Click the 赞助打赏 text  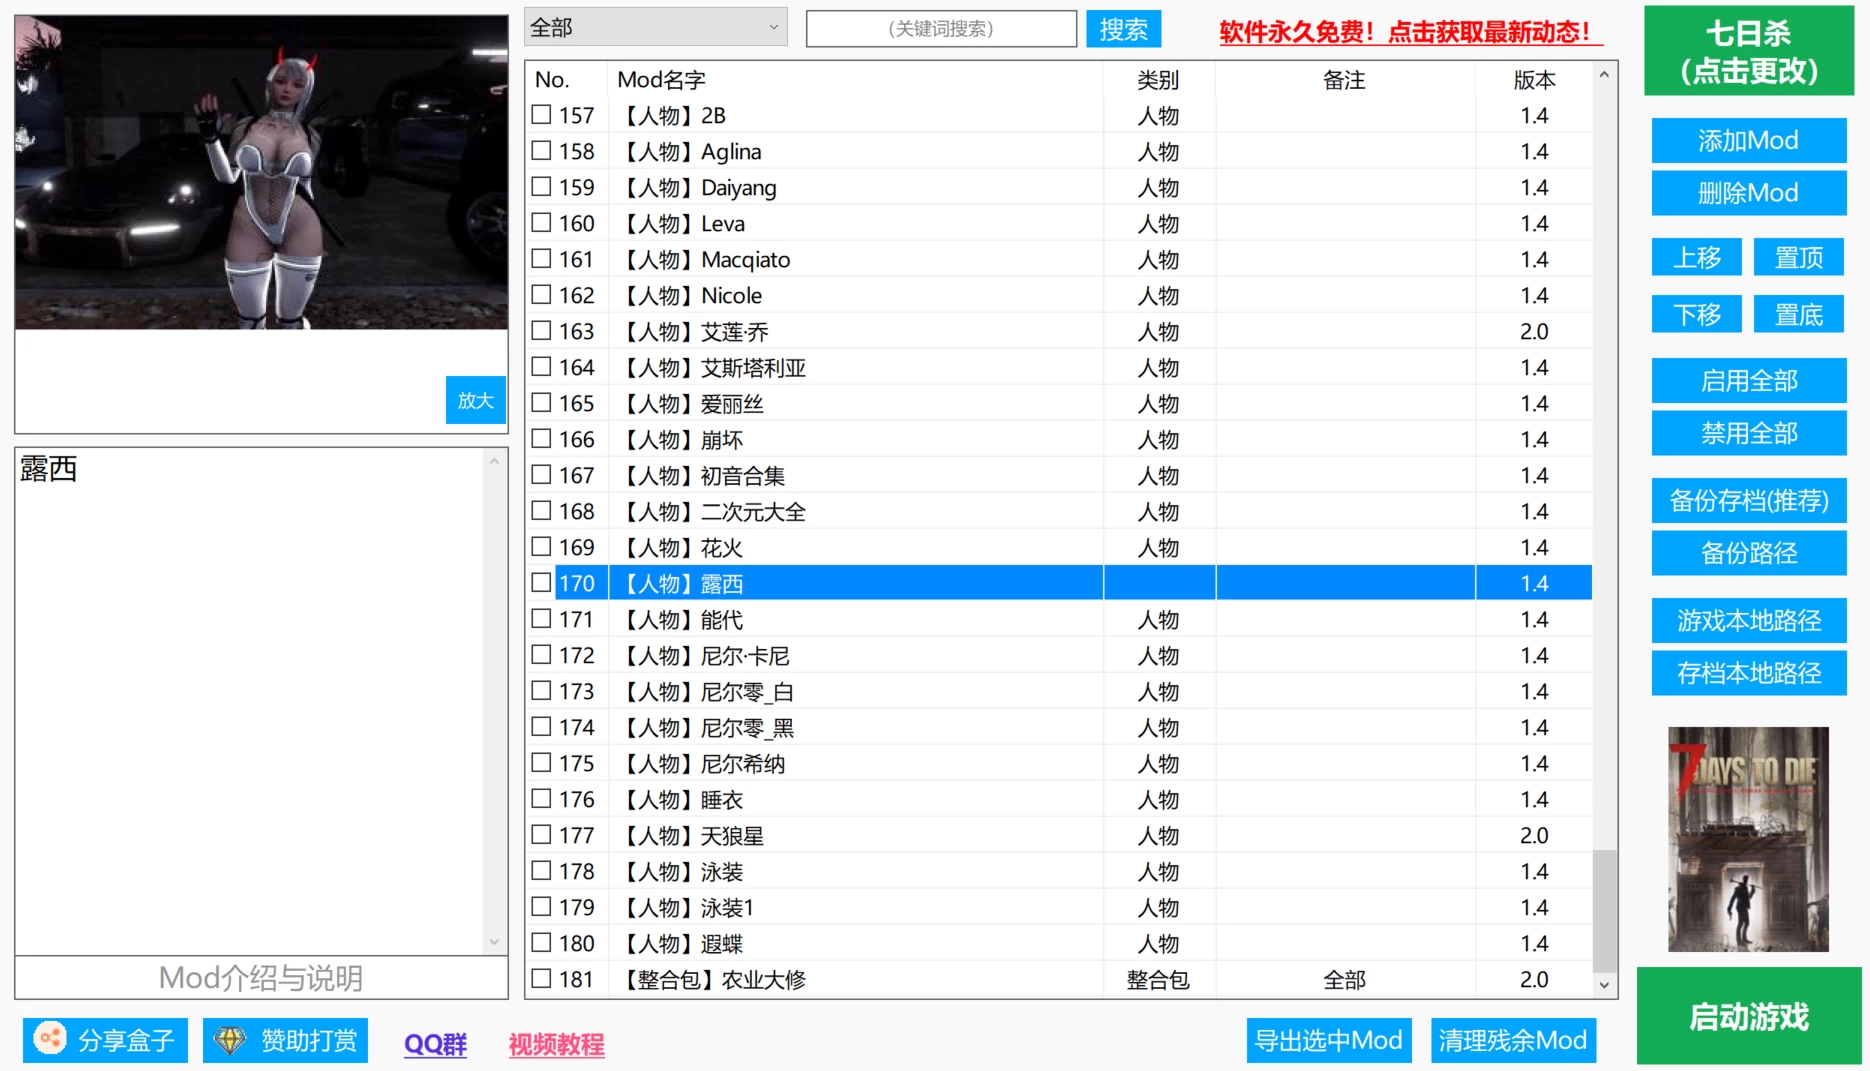point(309,1041)
